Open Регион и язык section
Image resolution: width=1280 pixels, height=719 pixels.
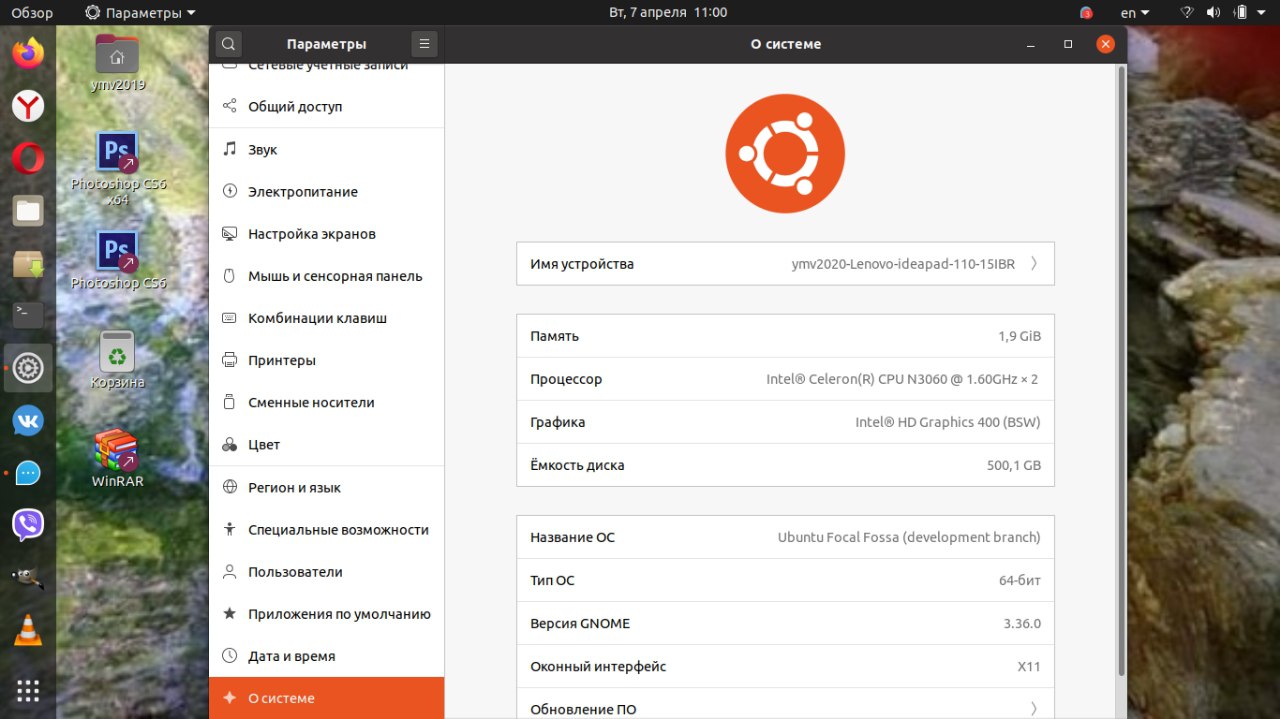327,488
